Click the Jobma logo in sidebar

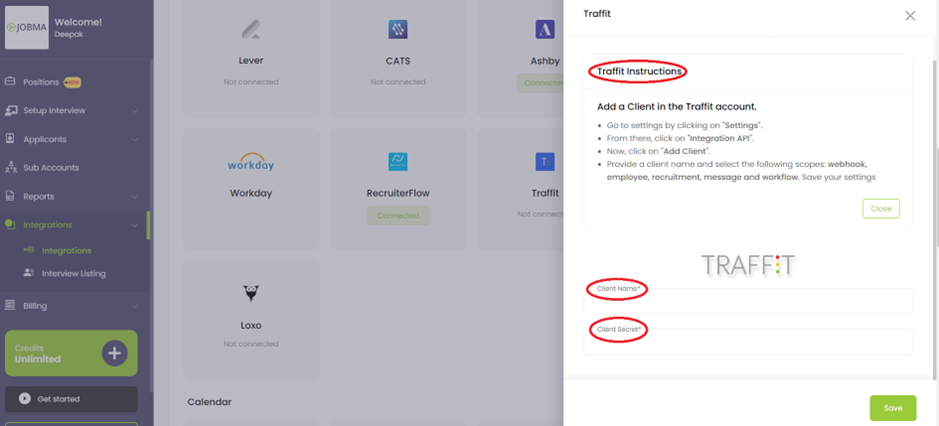pos(27,28)
